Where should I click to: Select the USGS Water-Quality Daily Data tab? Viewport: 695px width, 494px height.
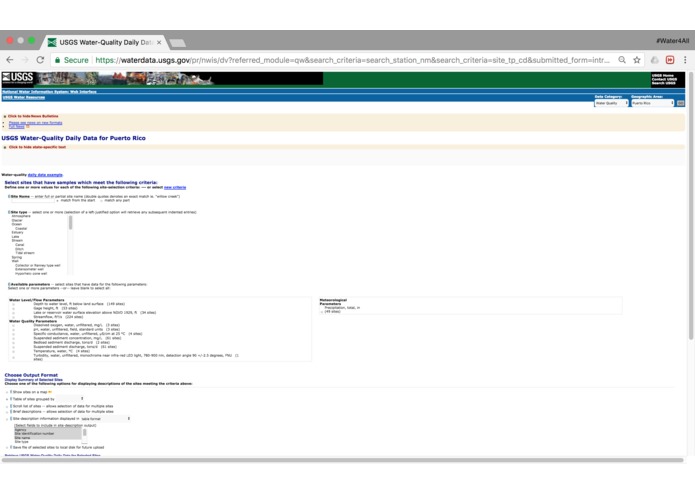click(x=105, y=43)
